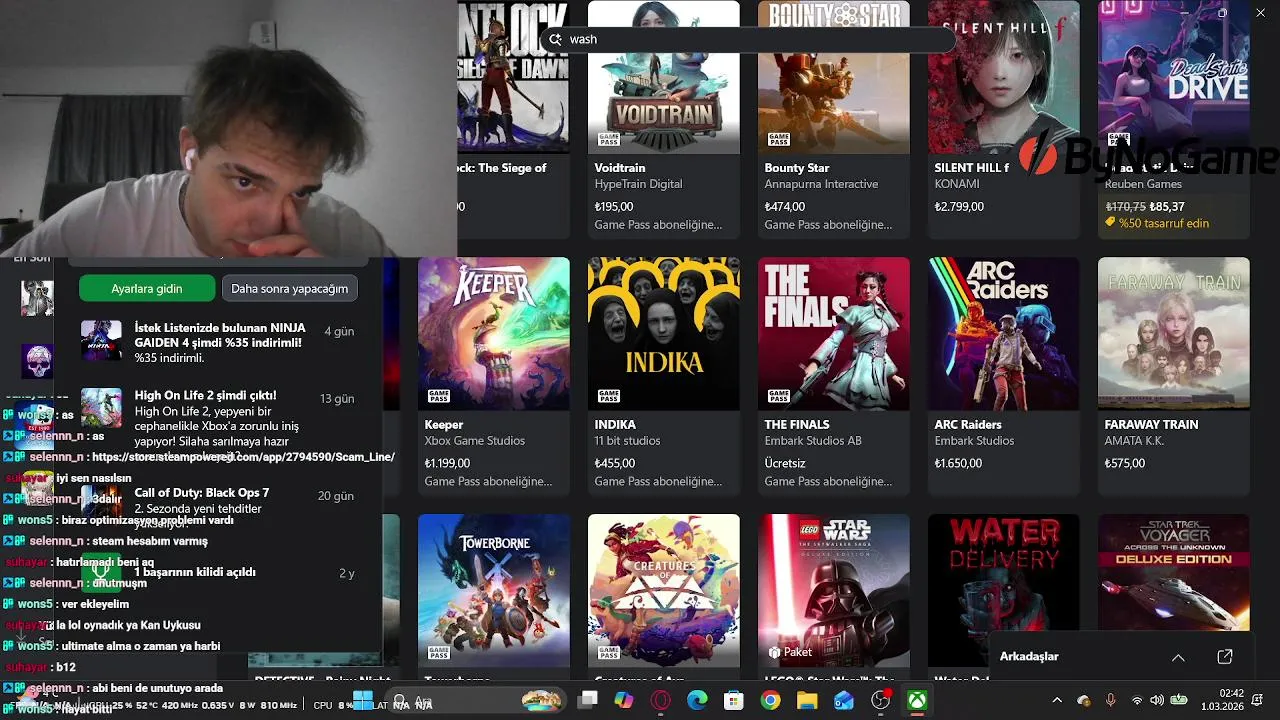Click the ₺2.799,00 price under SILENT HILL f

point(959,207)
